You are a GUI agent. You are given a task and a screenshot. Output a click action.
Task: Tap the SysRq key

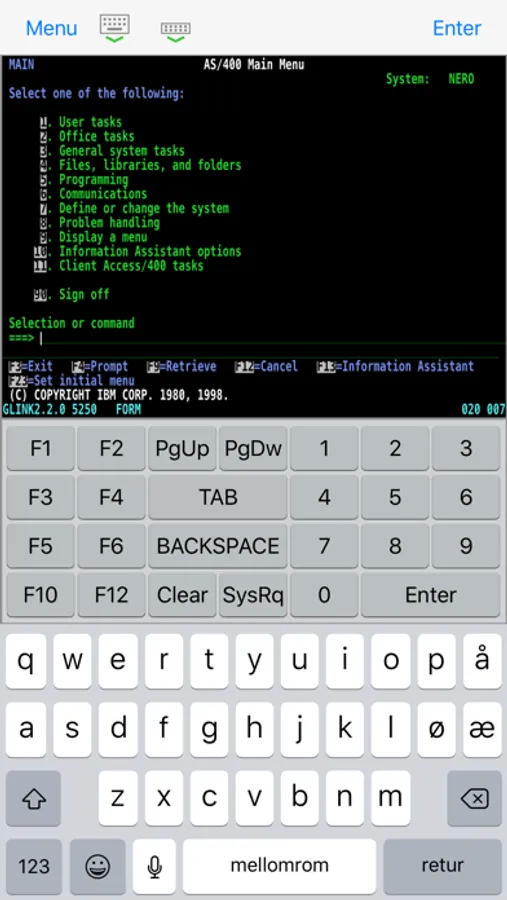[x=253, y=595]
